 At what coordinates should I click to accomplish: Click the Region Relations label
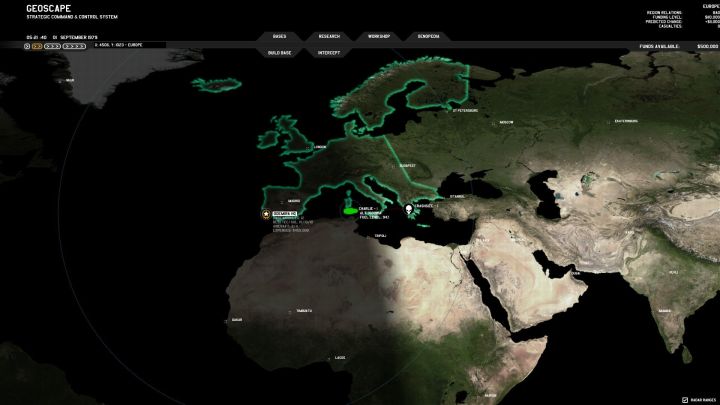(664, 13)
